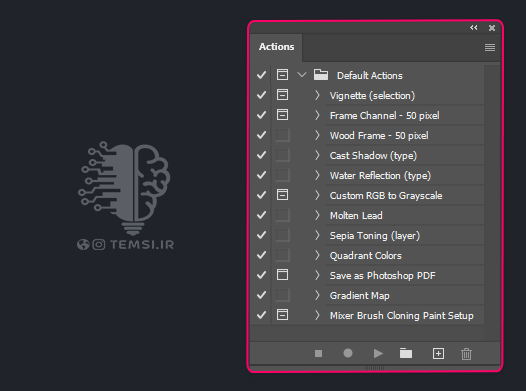Select the Water Reflection (type) action
The image size is (526, 391).
(x=380, y=176)
